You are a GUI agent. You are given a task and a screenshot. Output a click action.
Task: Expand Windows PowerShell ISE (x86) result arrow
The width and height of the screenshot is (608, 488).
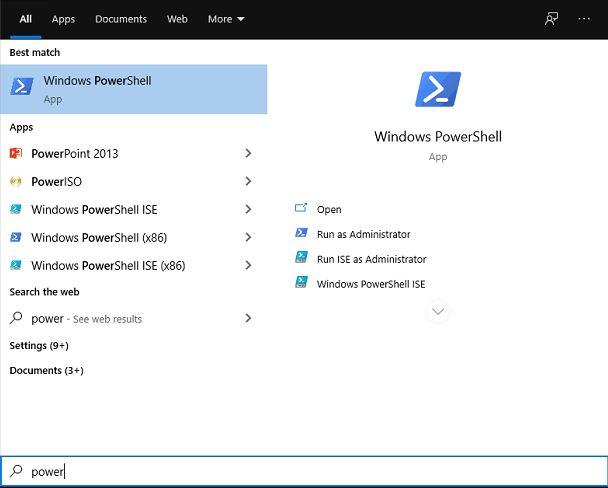tap(248, 265)
